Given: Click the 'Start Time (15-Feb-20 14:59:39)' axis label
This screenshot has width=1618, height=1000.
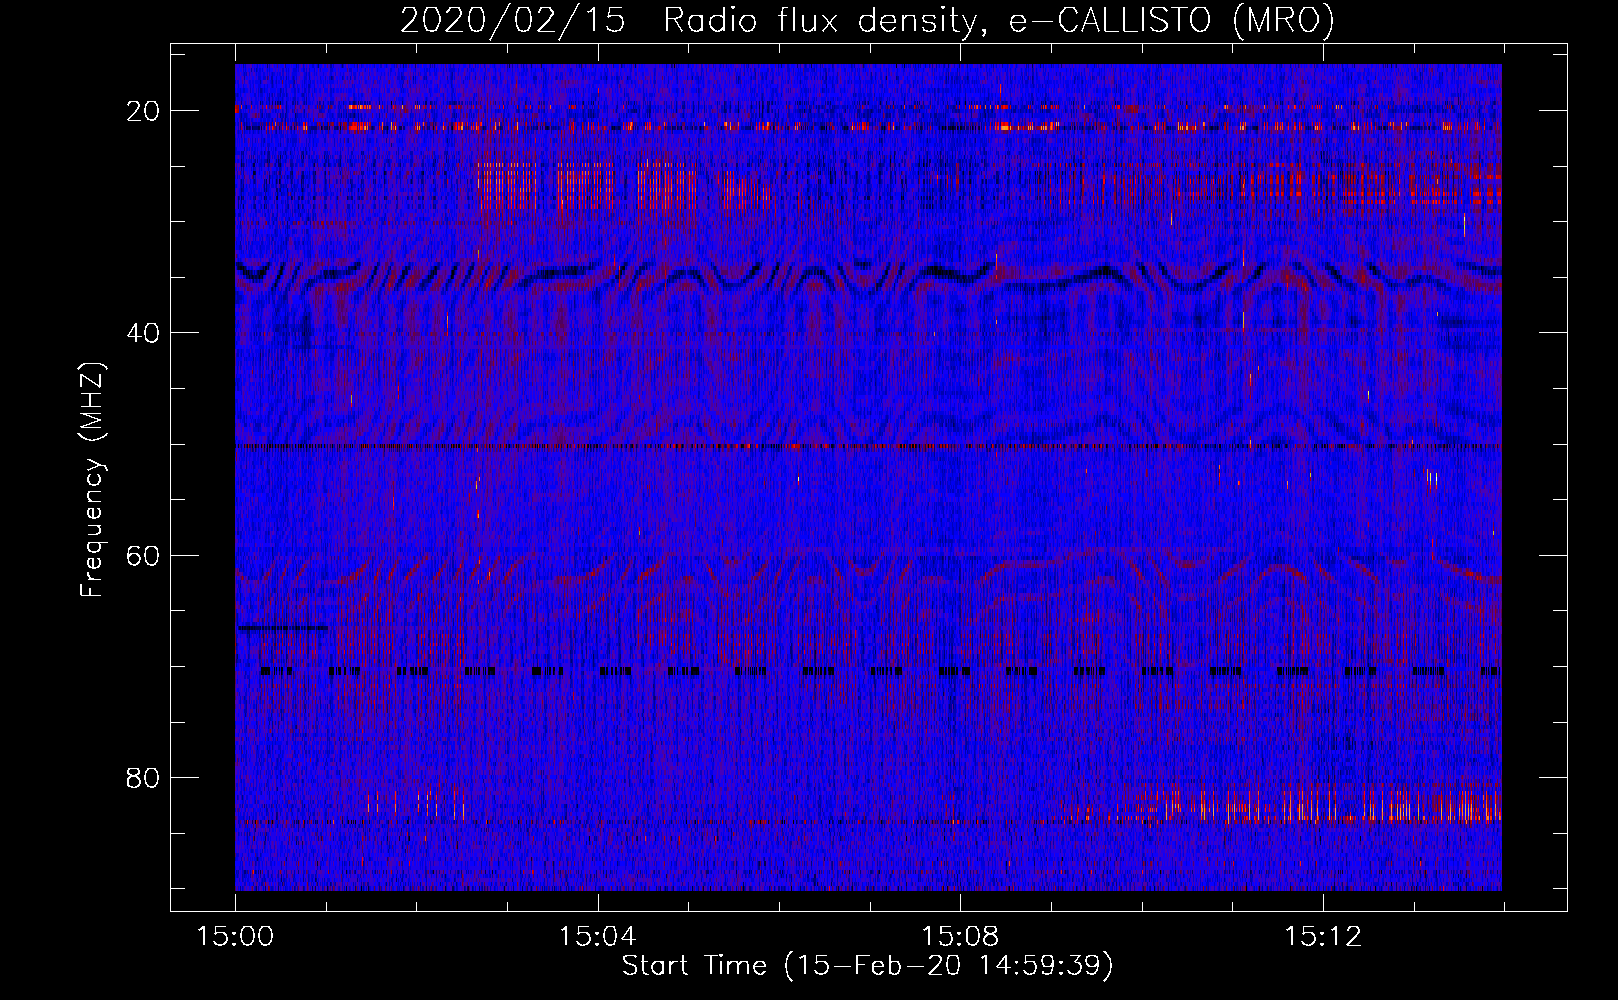Looking at the screenshot, I should click(x=867, y=966).
